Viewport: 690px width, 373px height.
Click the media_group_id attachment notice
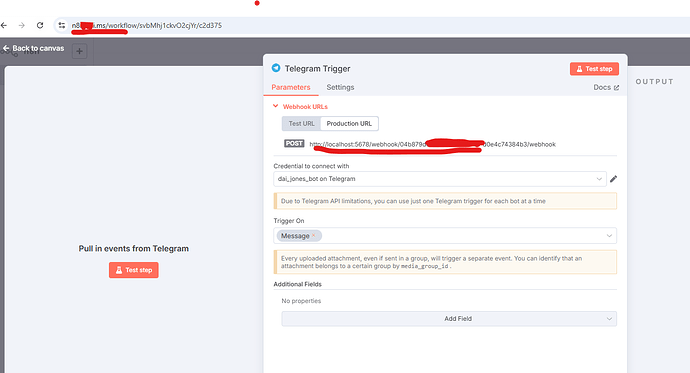click(445, 262)
